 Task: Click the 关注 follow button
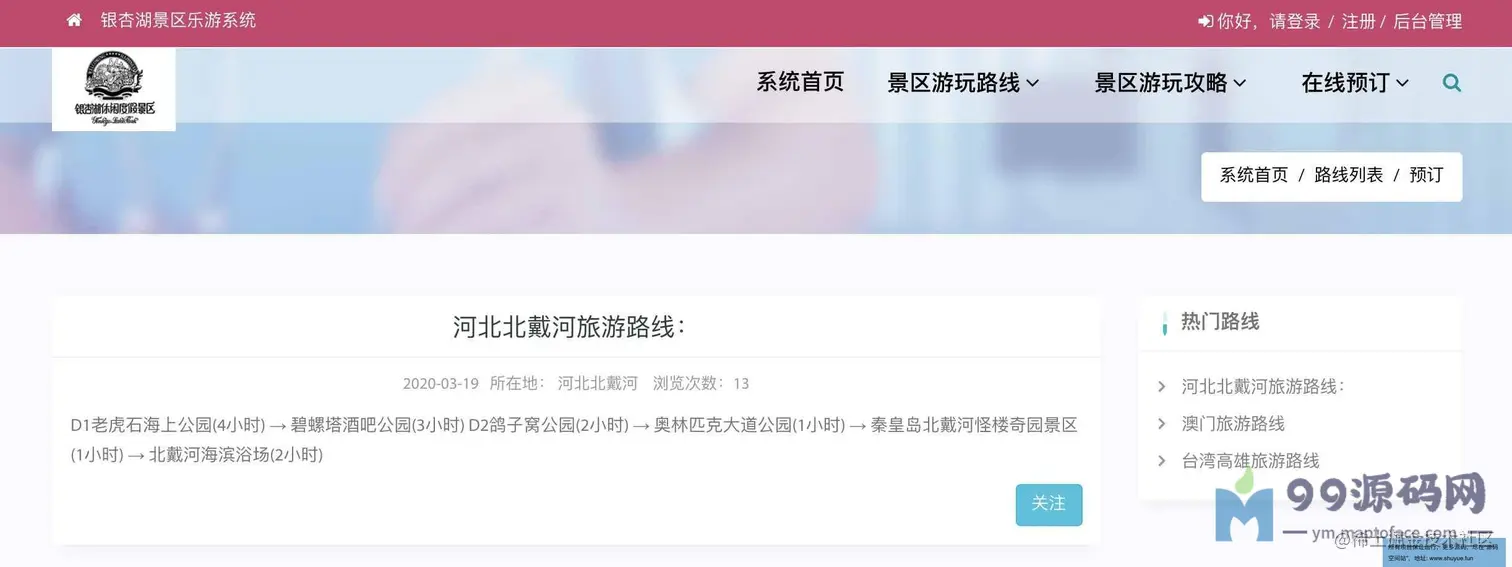coord(1049,505)
